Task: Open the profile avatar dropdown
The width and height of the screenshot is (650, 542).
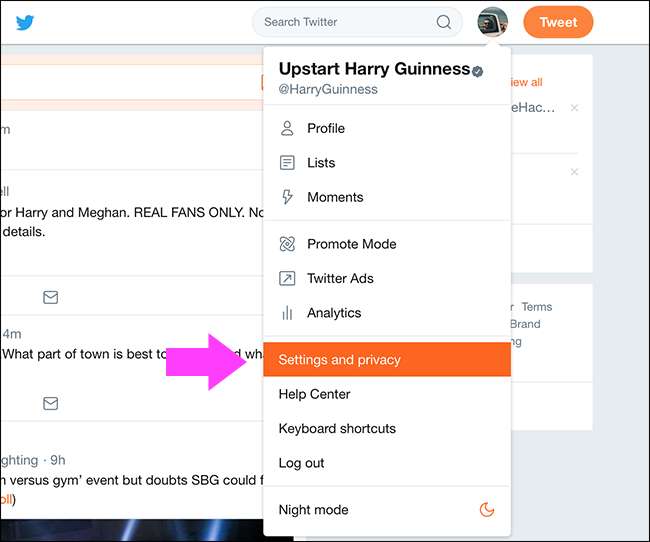Action: point(492,22)
